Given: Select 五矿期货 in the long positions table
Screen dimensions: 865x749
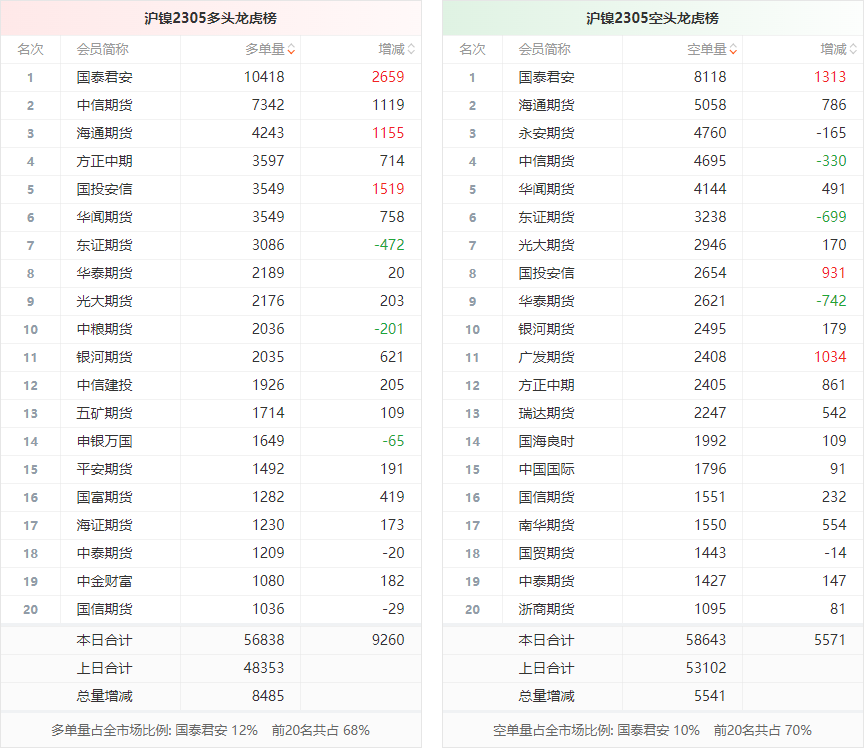Looking at the screenshot, I should pos(104,413).
